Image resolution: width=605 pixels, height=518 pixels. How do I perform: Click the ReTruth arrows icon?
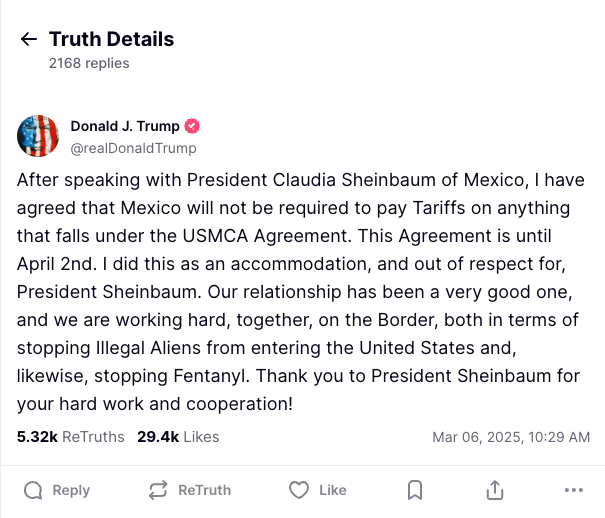click(157, 490)
